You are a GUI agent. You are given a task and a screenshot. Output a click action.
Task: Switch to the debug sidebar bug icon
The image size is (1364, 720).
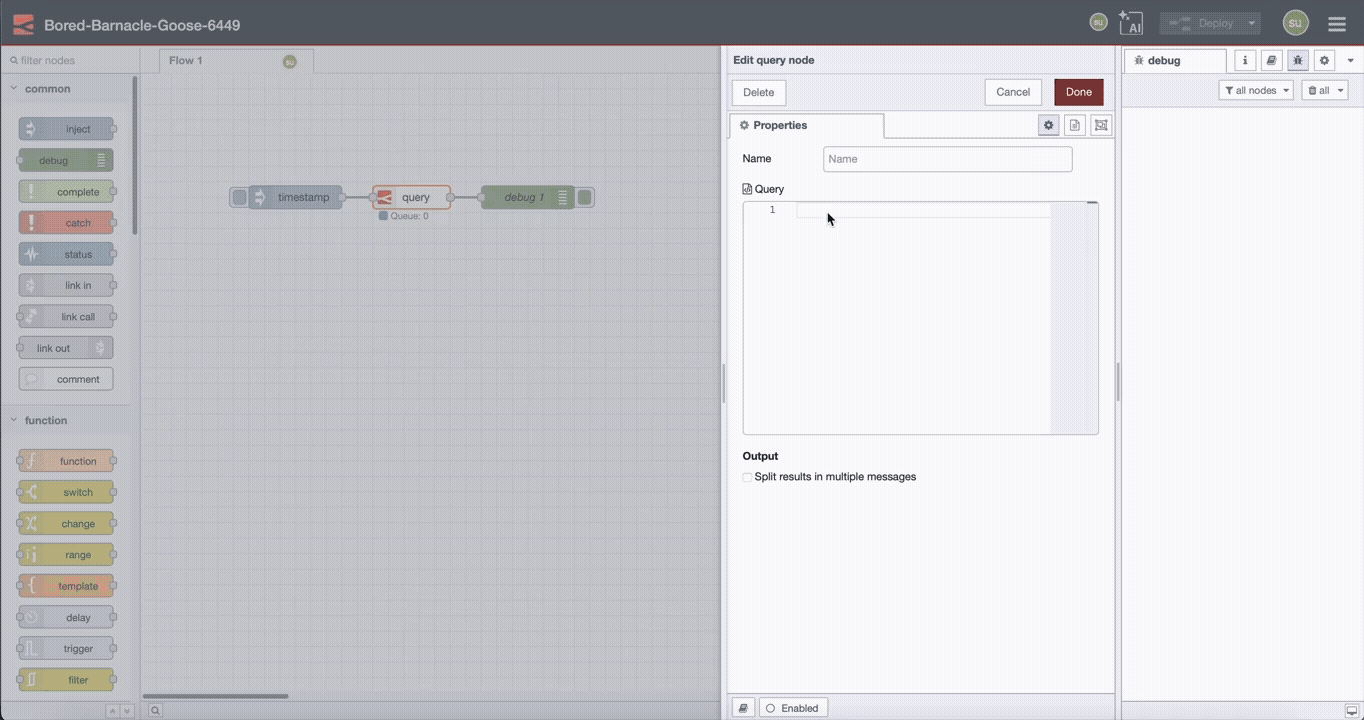(1297, 60)
